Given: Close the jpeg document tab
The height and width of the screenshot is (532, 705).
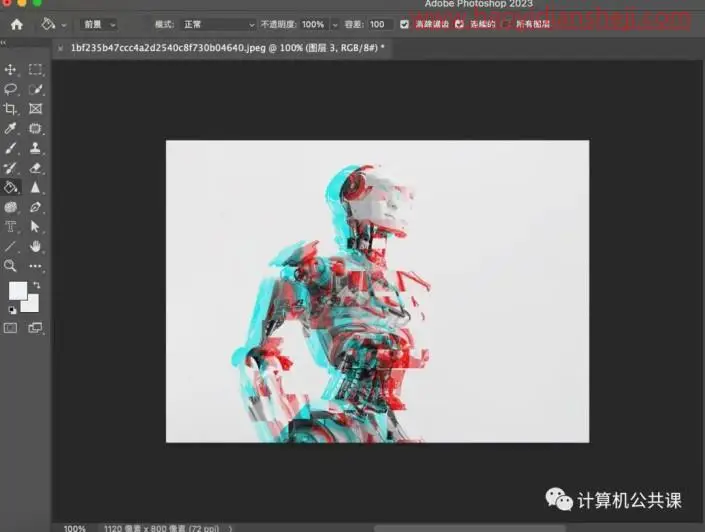Looking at the screenshot, I should [x=60, y=48].
